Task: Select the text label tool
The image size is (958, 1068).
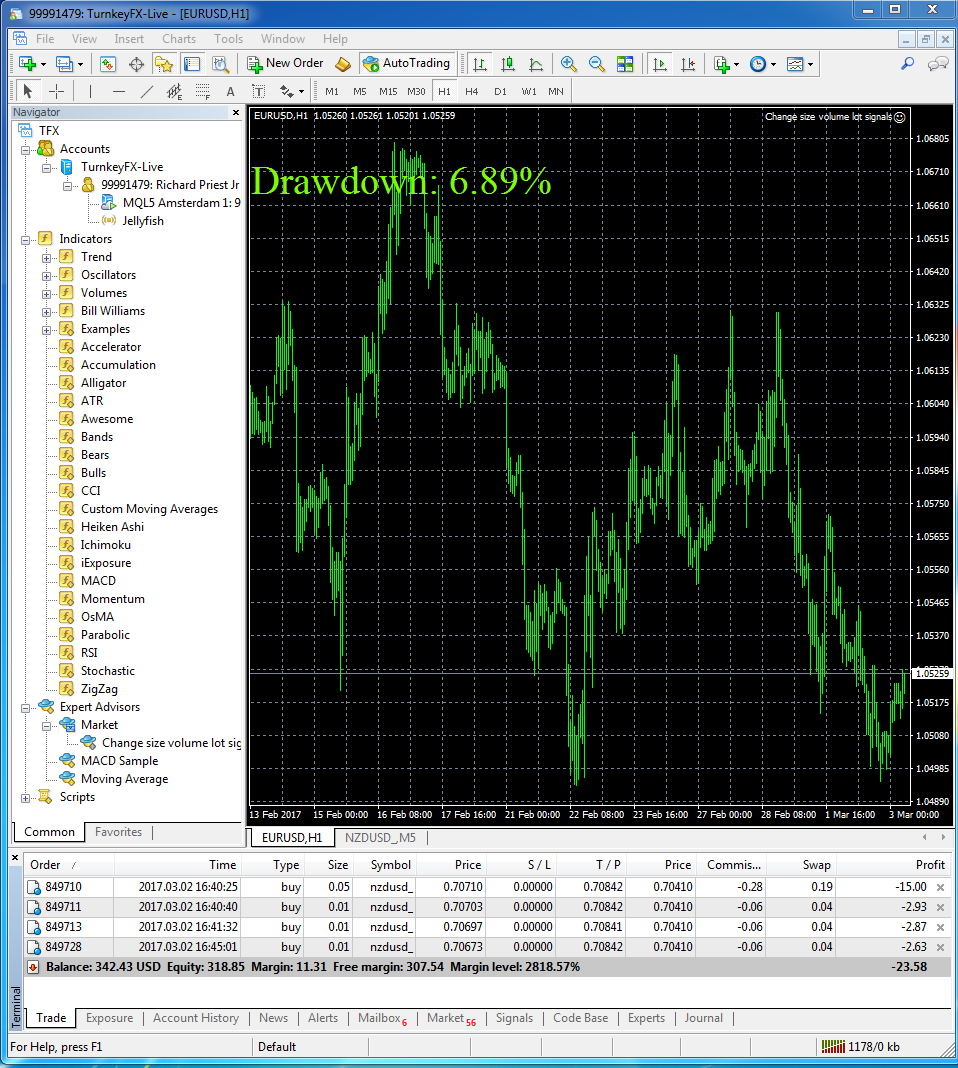Action: (258, 91)
